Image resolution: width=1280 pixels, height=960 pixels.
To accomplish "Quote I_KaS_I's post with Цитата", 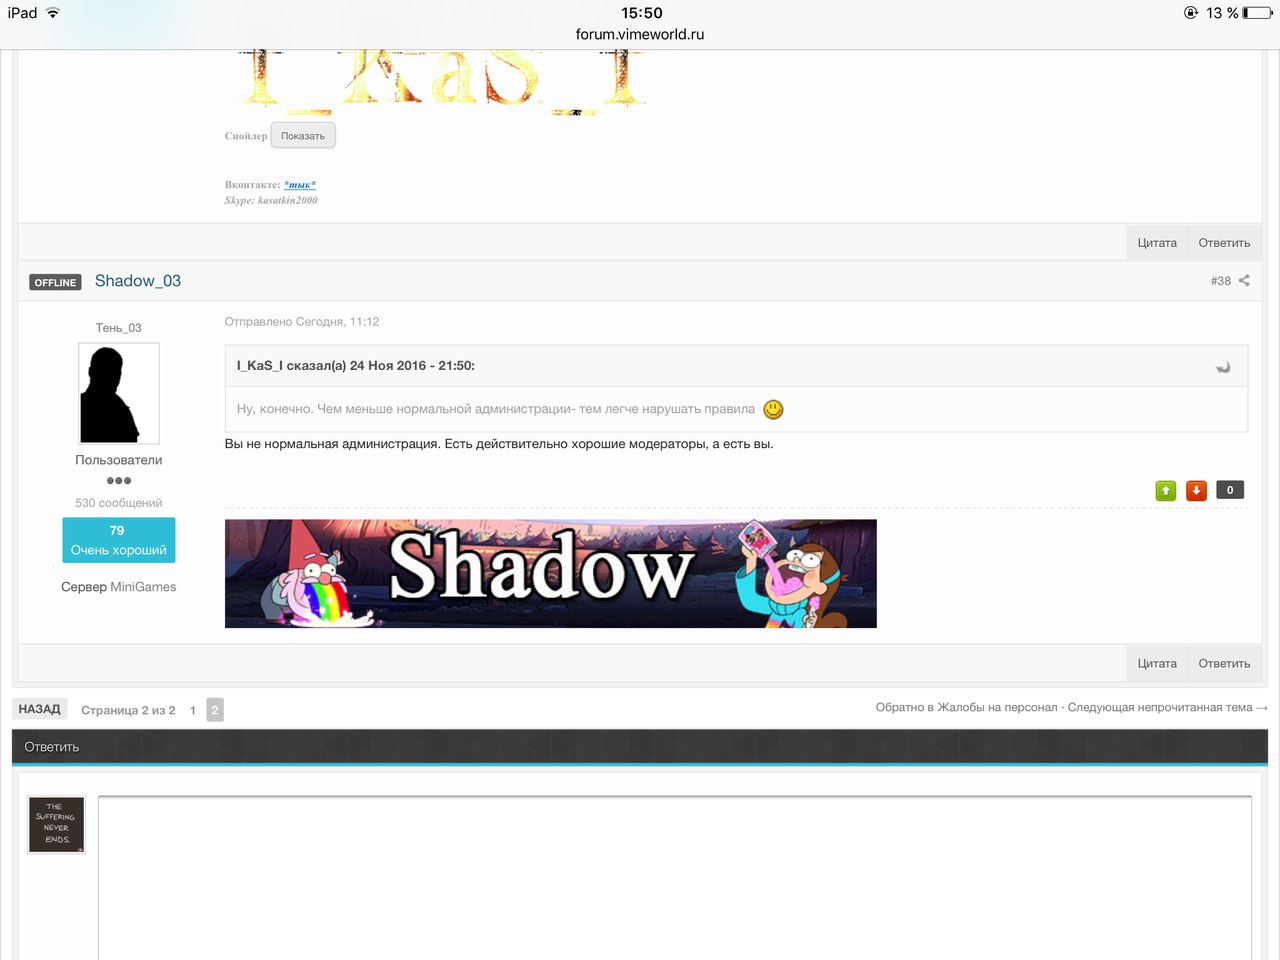I will [1157, 243].
